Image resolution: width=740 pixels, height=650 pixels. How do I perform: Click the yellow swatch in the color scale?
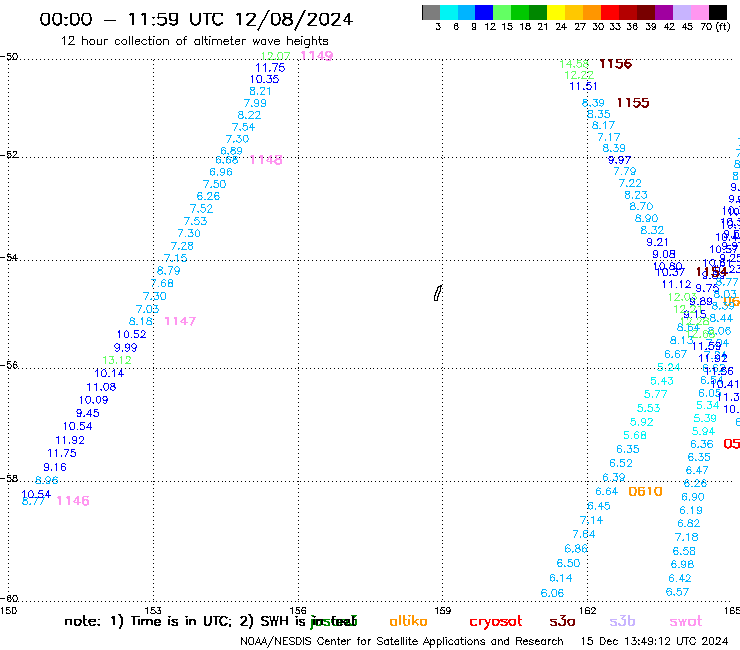[x=556, y=12]
